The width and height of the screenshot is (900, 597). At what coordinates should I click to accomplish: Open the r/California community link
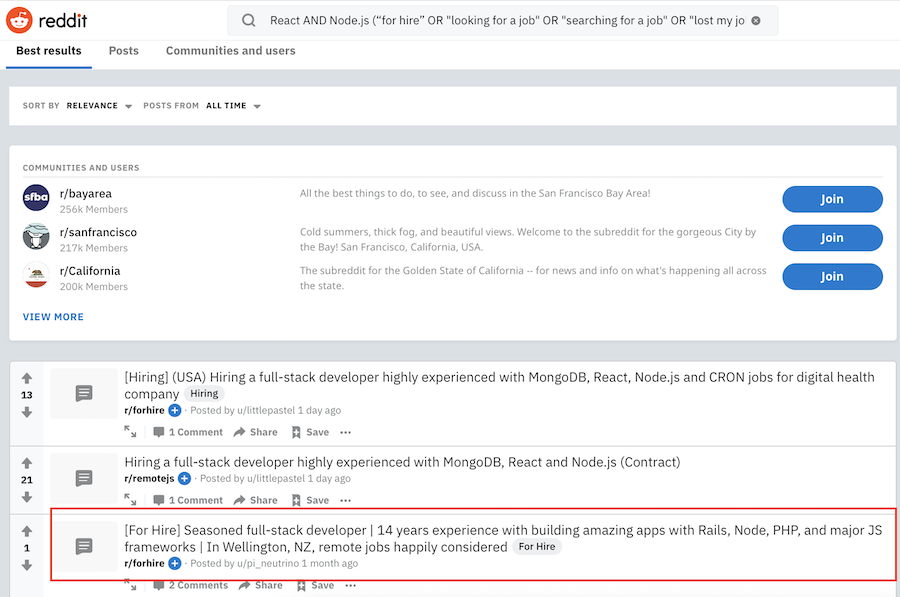[90, 270]
